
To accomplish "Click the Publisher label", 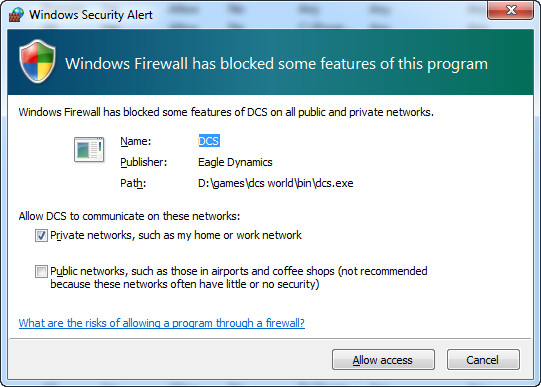I will (x=144, y=162).
